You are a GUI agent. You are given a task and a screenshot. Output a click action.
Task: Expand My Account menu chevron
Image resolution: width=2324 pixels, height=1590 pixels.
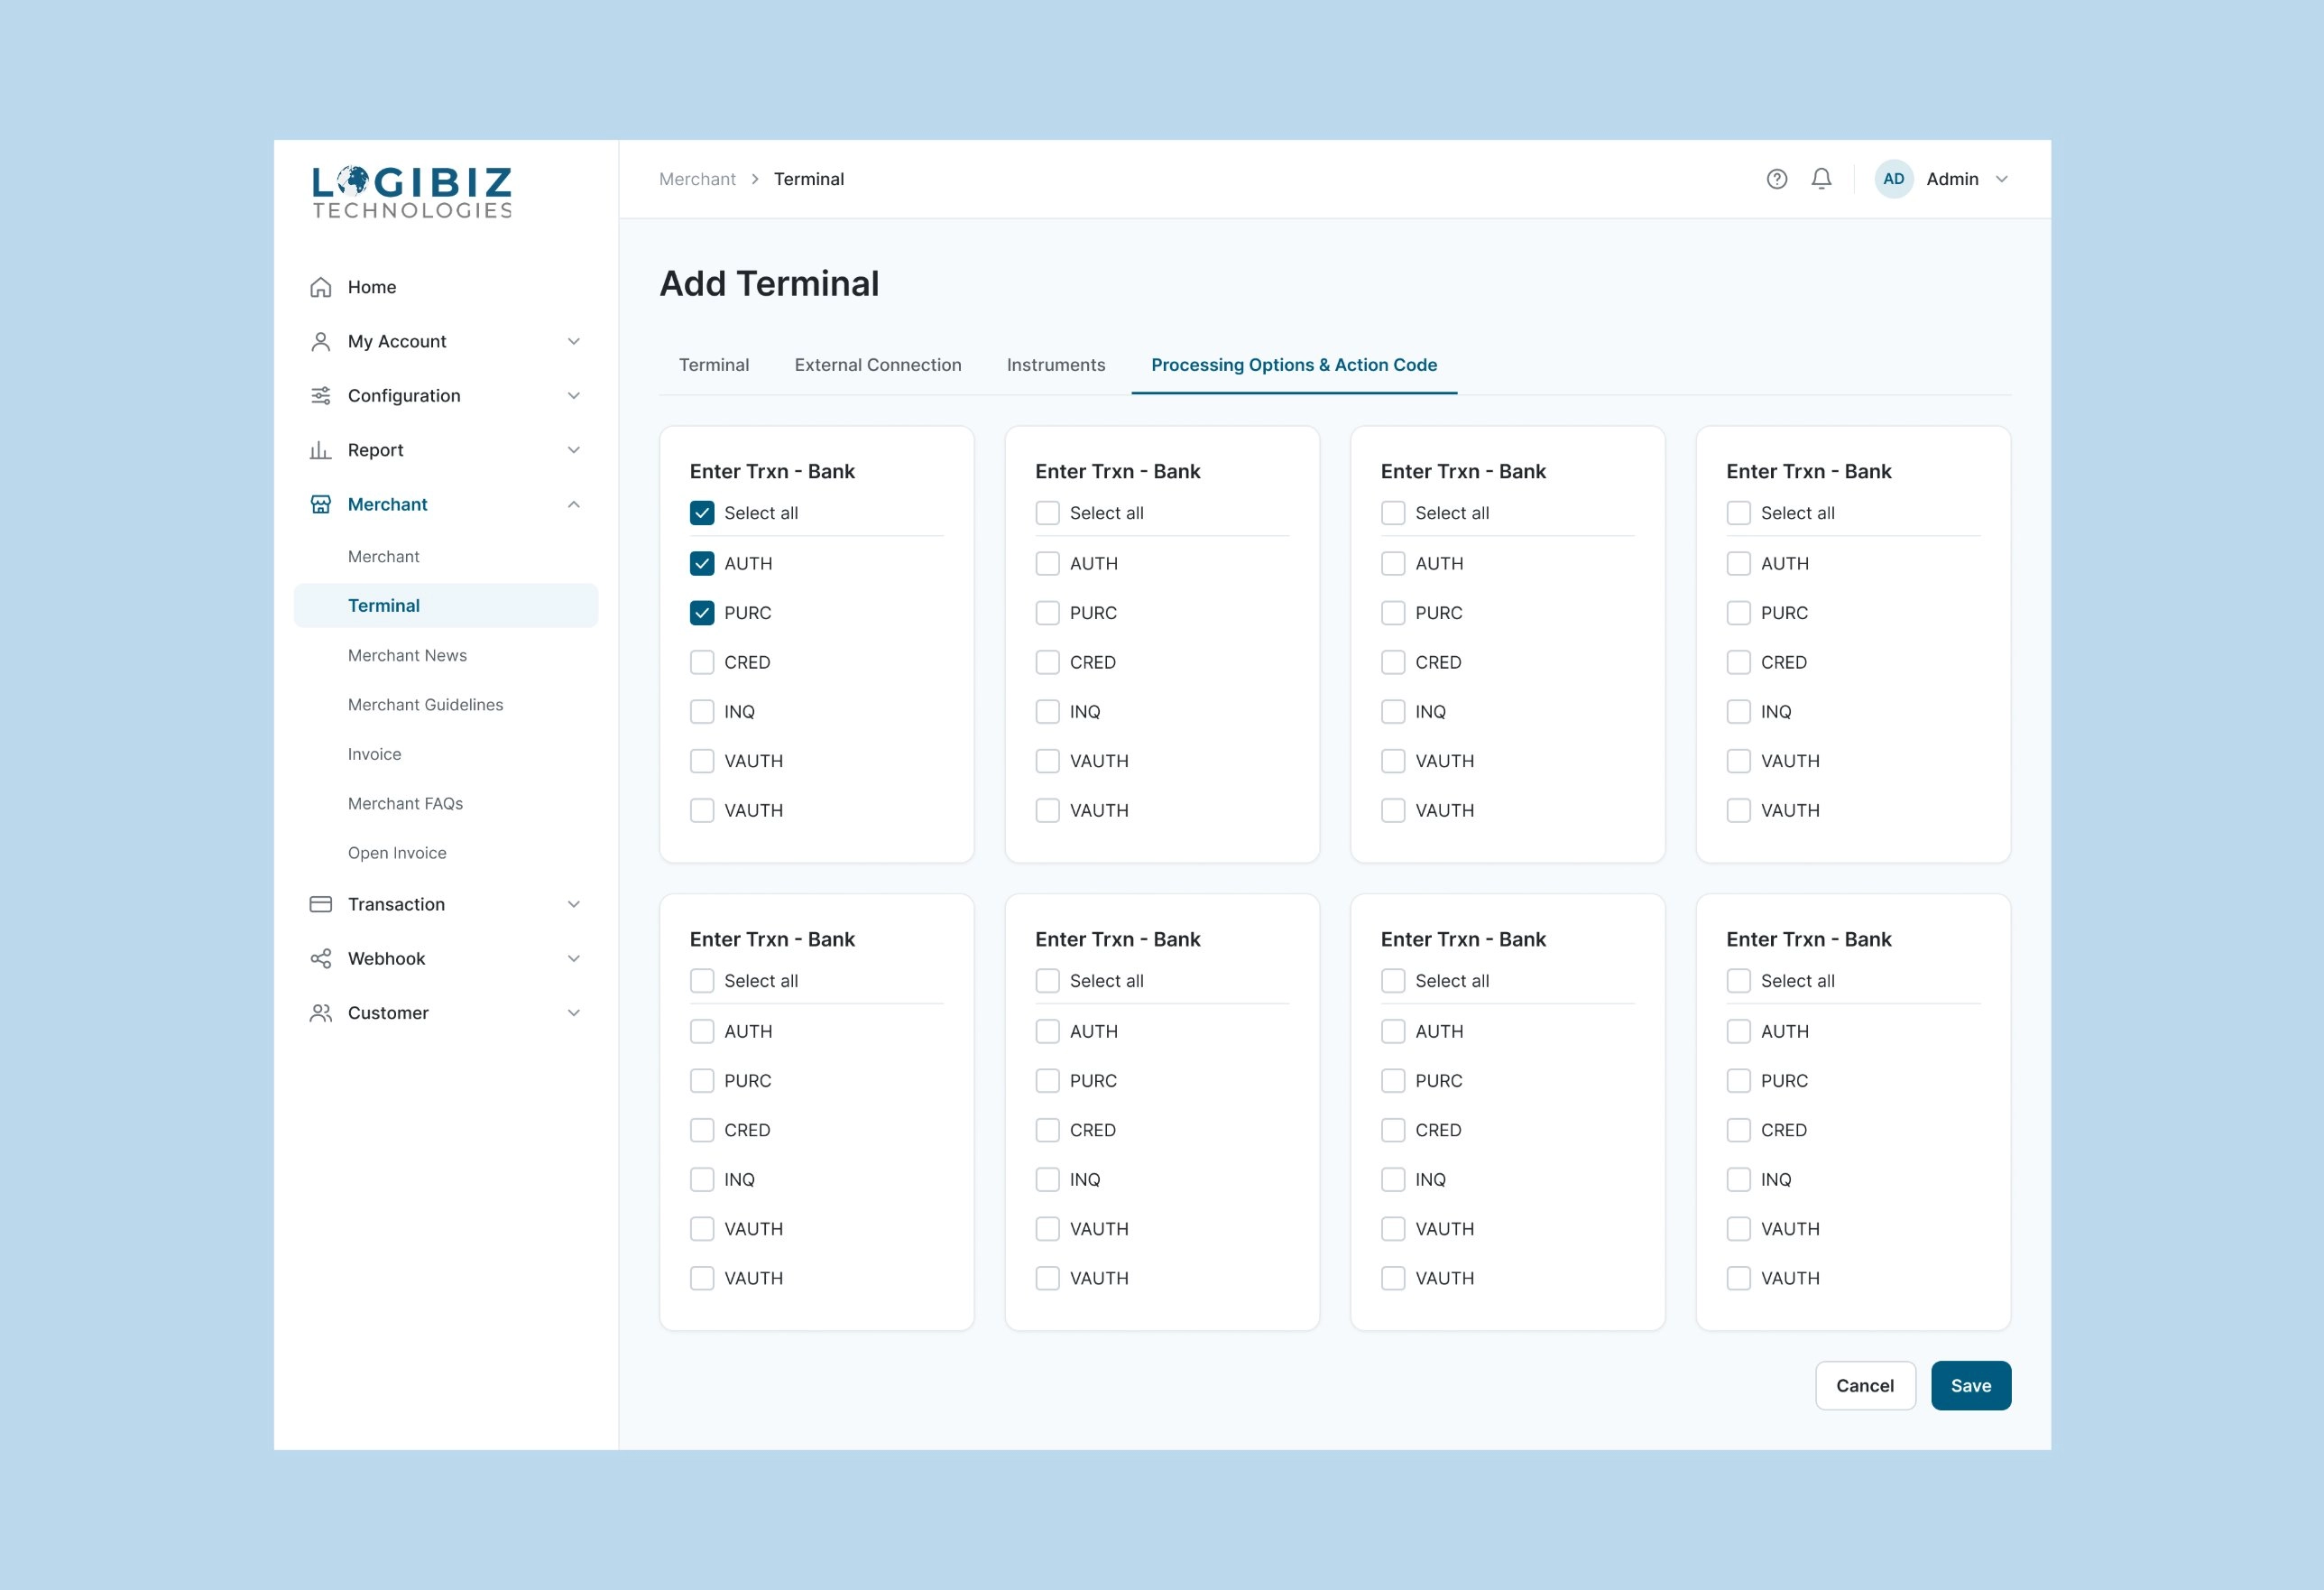pos(574,341)
